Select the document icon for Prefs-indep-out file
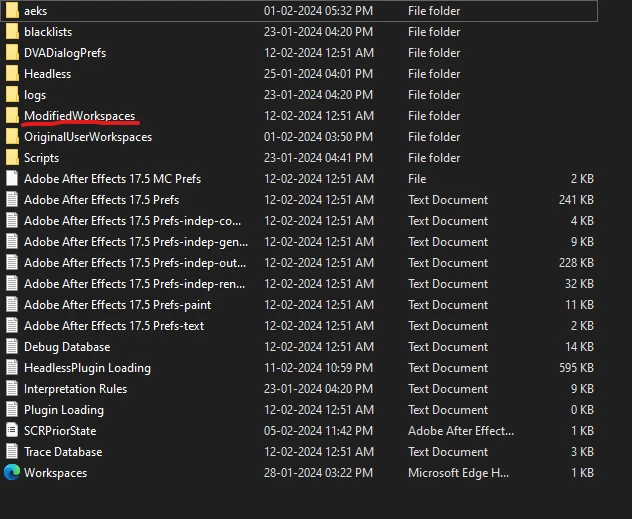Viewport: 632px width, 519px height. [x=12, y=262]
